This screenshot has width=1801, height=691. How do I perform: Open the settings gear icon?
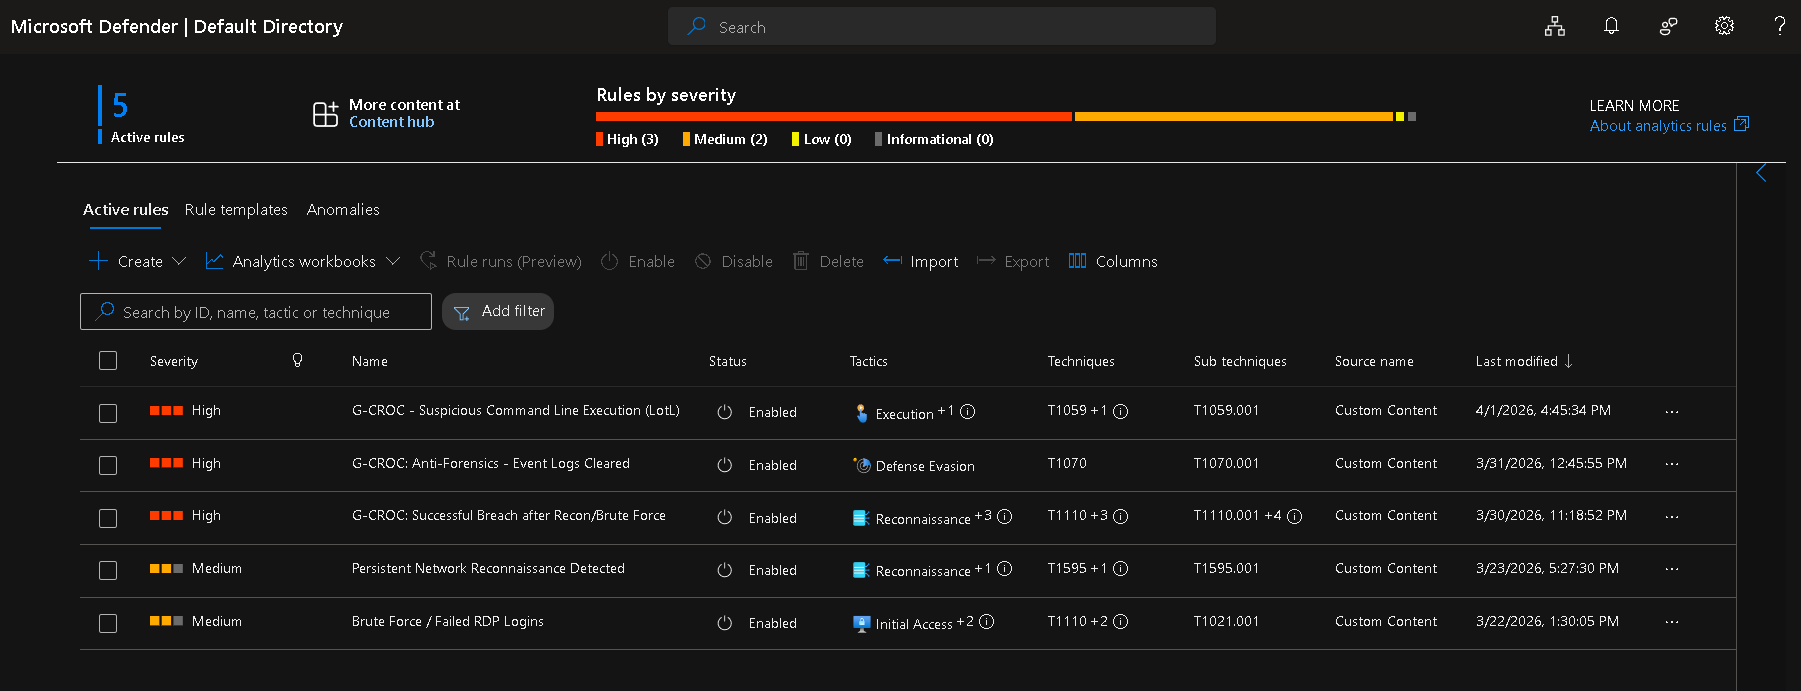[1724, 26]
